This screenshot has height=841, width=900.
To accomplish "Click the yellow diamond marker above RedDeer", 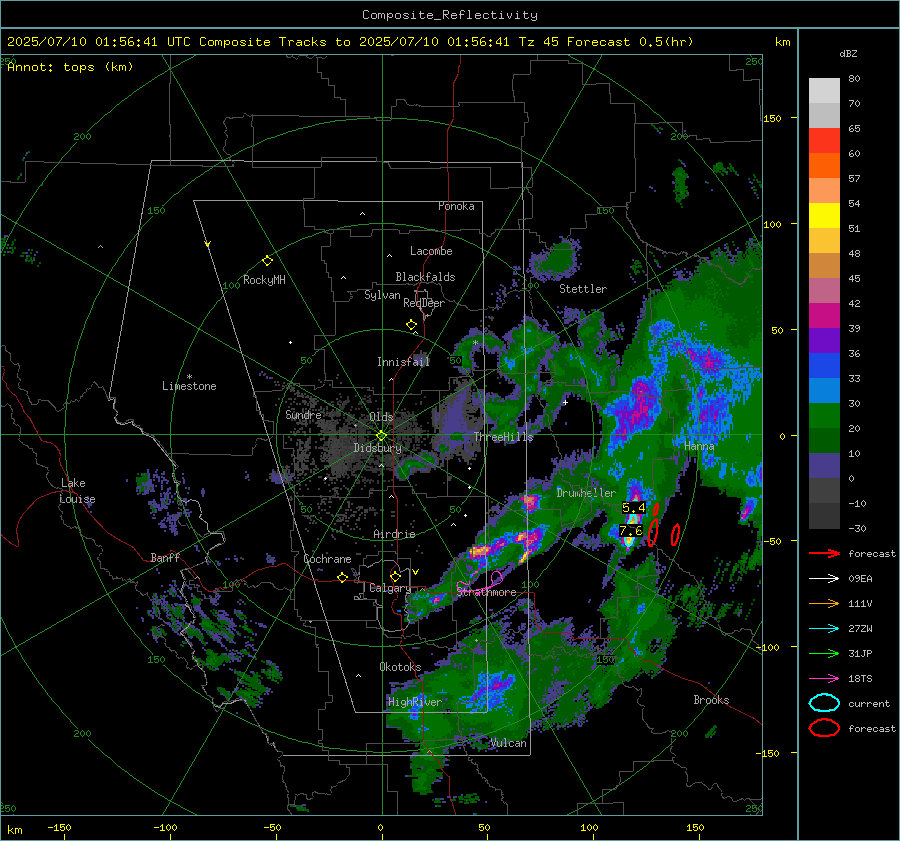I will (411, 325).
